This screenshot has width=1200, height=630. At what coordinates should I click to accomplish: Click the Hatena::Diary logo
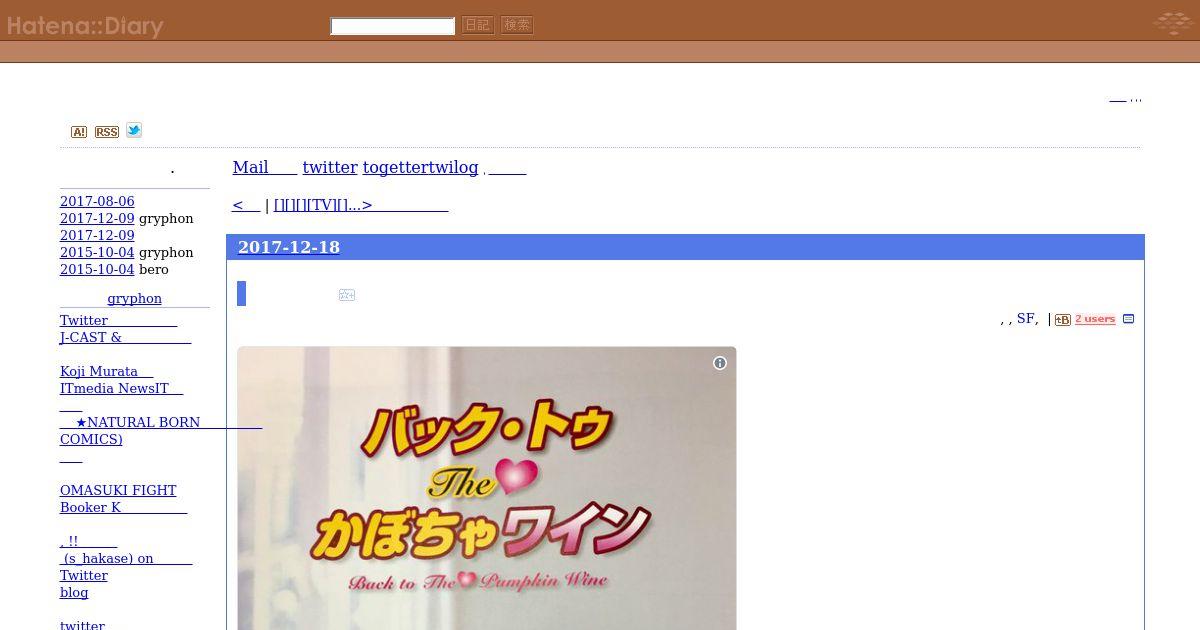click(85, 27)
